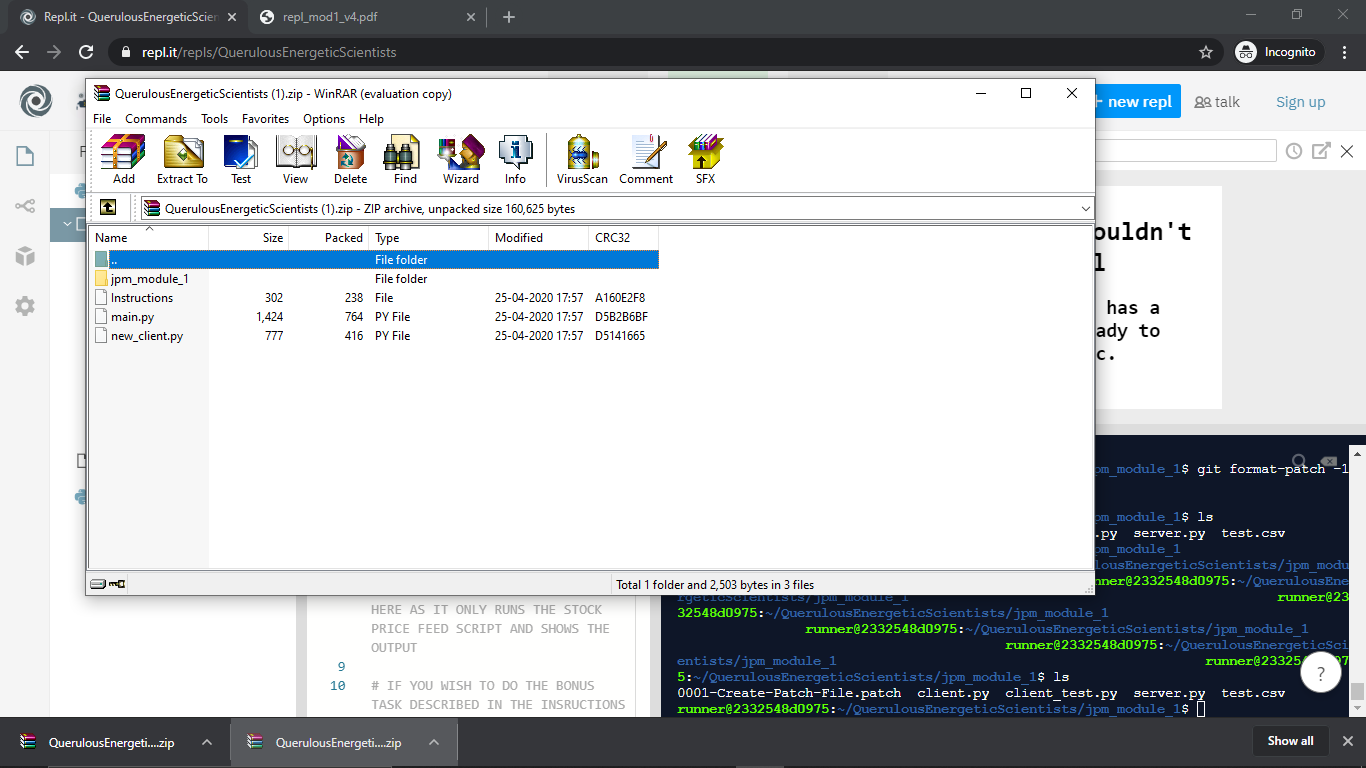This screenshot has width=1366, height=768.
Task: Click the up-one-level folder icon
Action: point(108,207)
